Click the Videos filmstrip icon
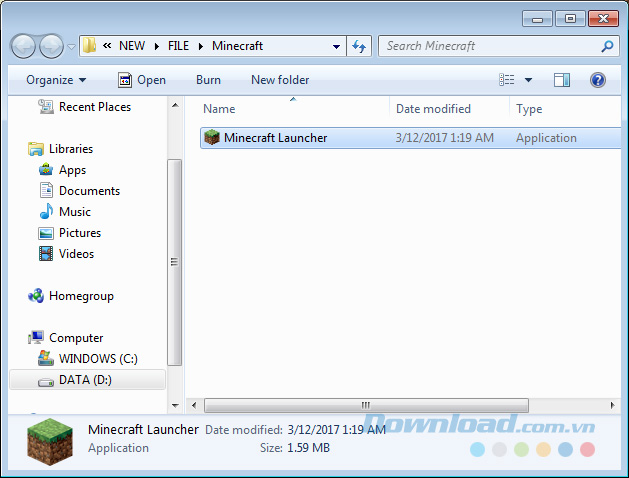 [x=46, y=254]
